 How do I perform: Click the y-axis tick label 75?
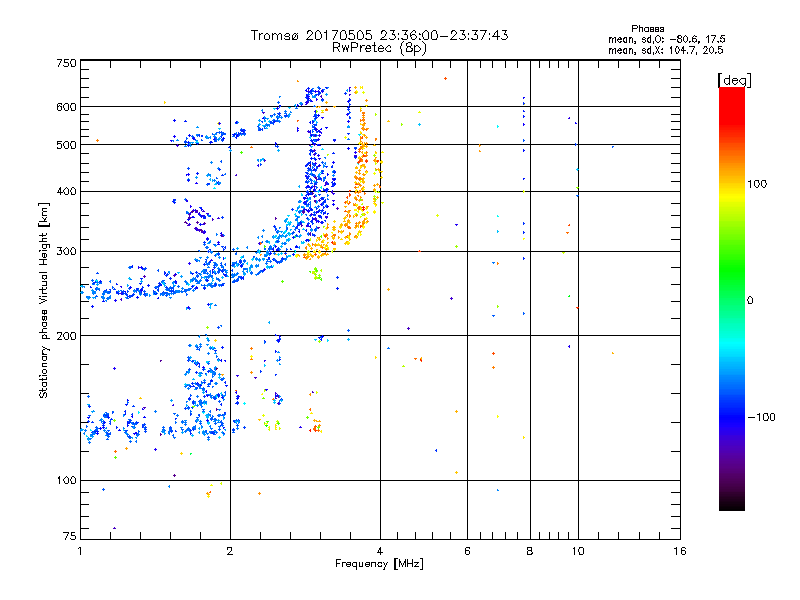point(70,536)
